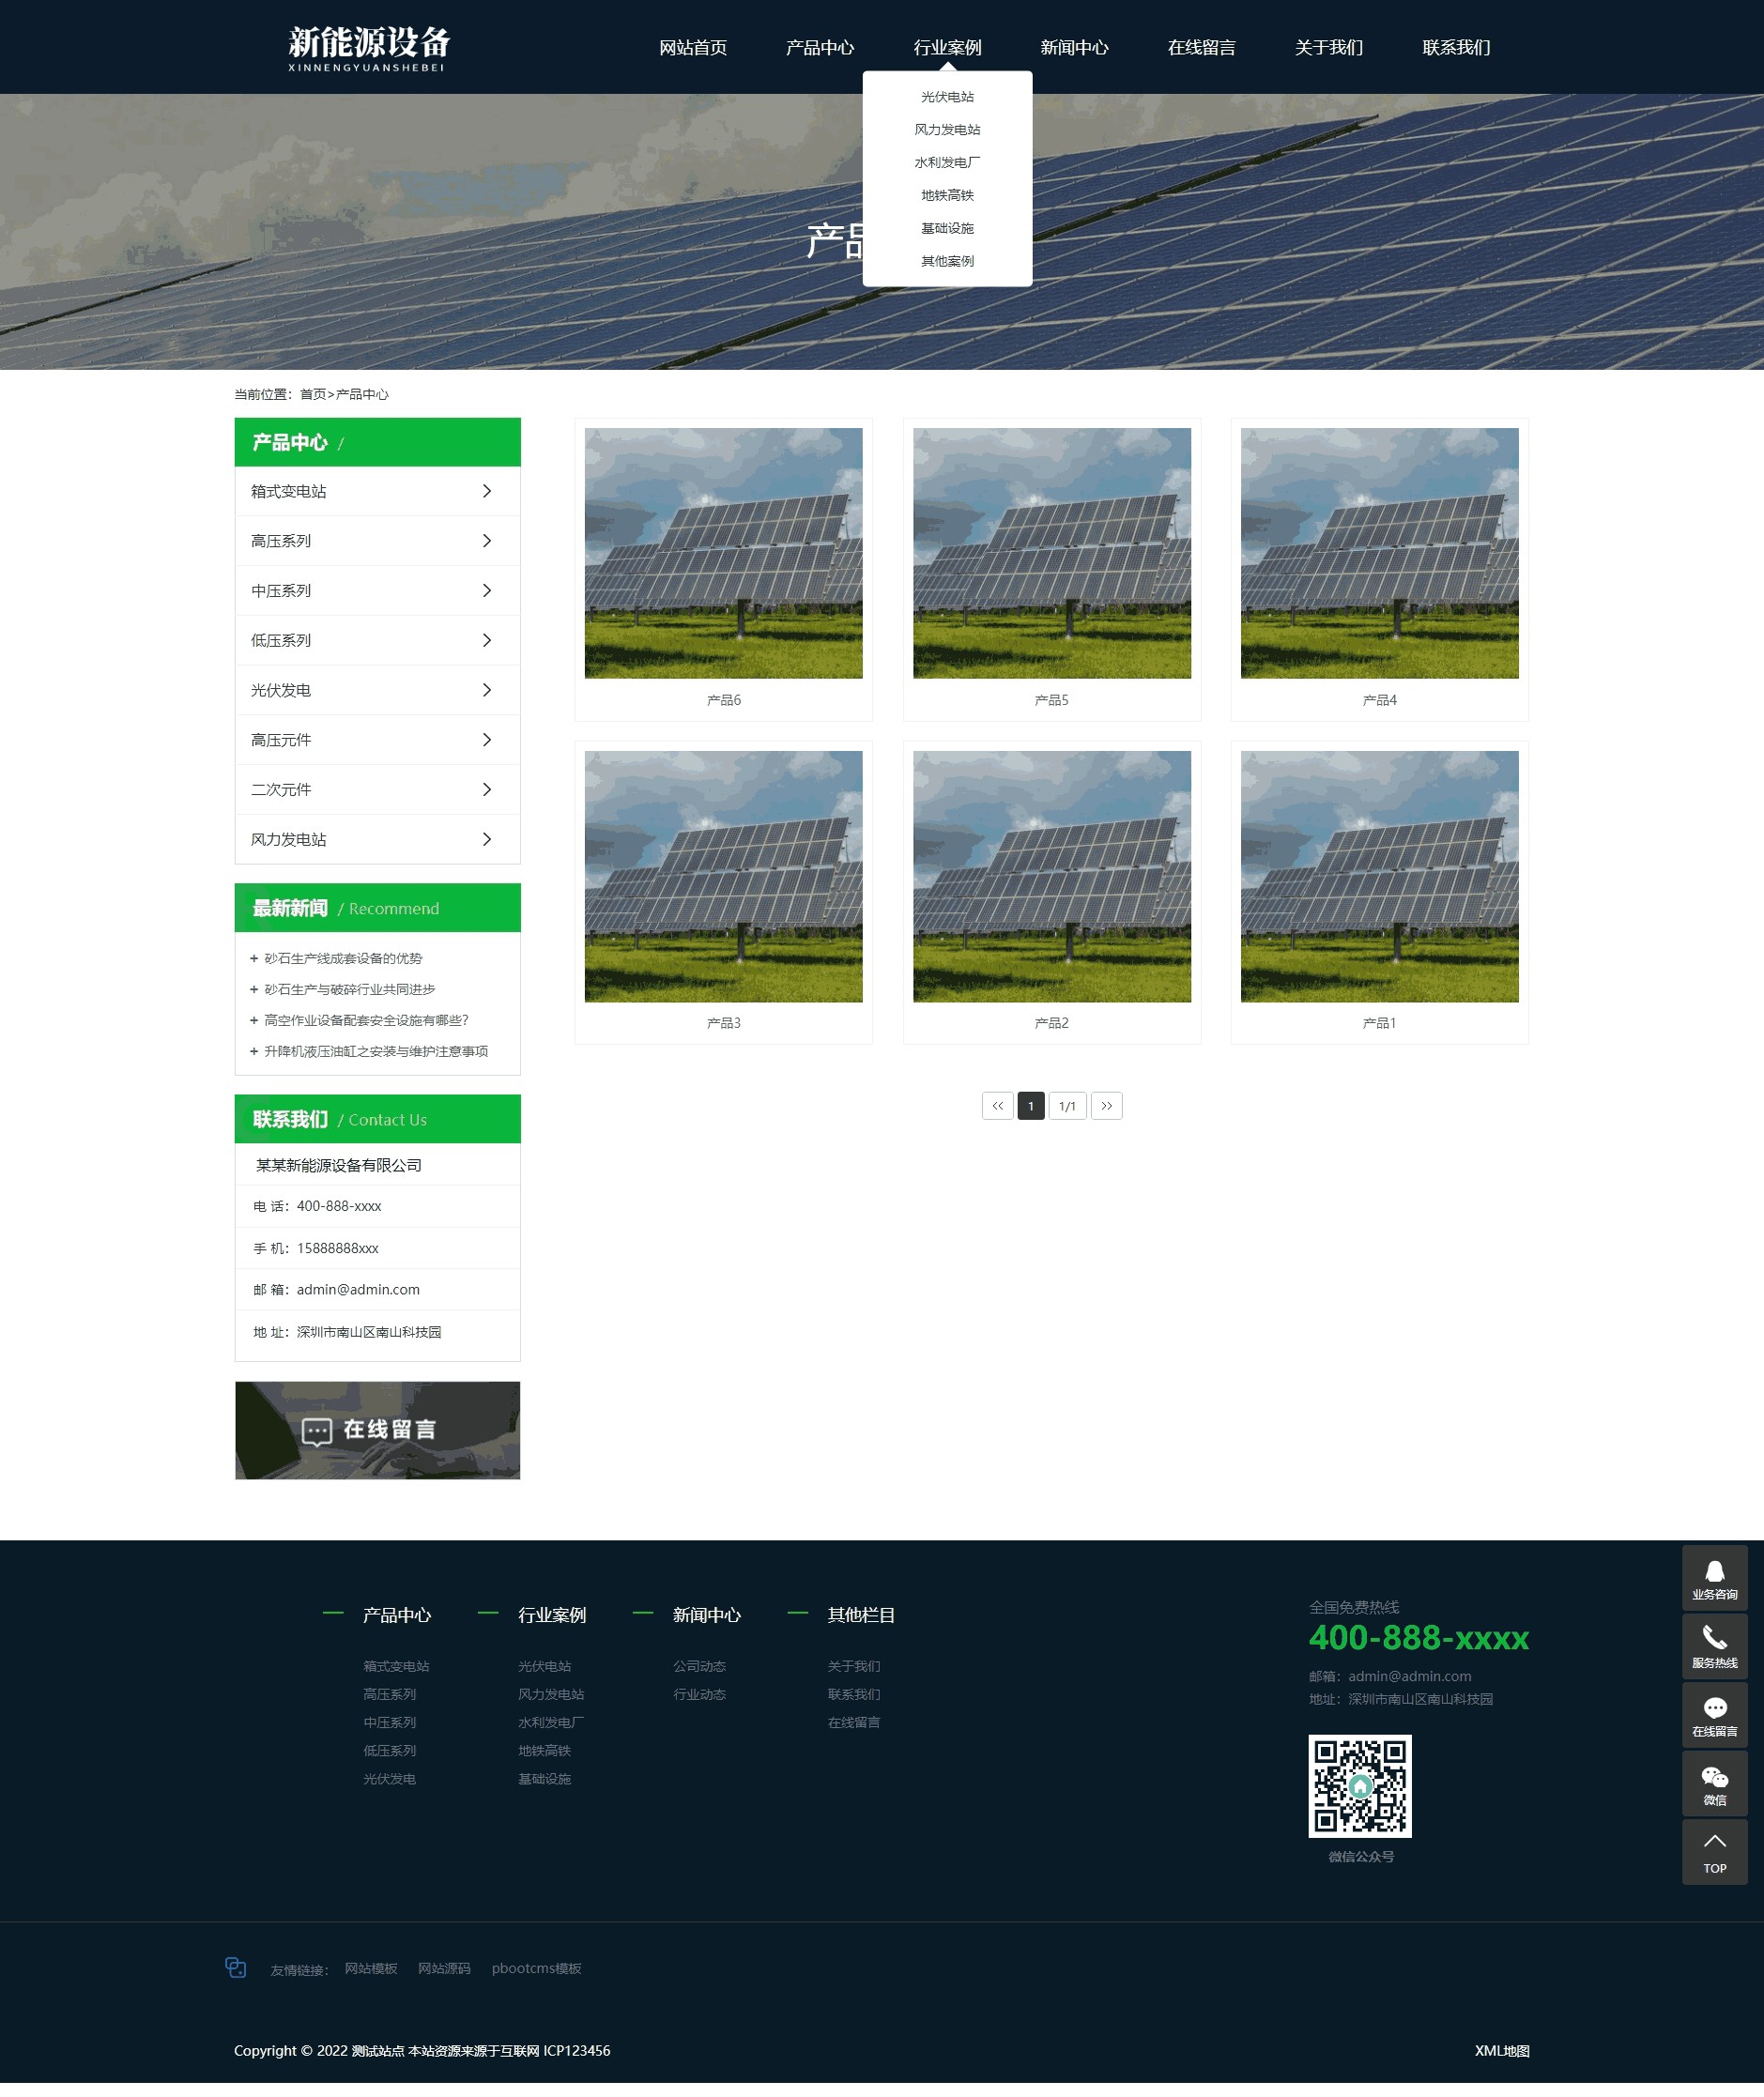The width and height of the screenshot is (1764, 2097).
Task: Choose 地铁高铁 in the 行业案例 dropdown
Action: point(946,195)
